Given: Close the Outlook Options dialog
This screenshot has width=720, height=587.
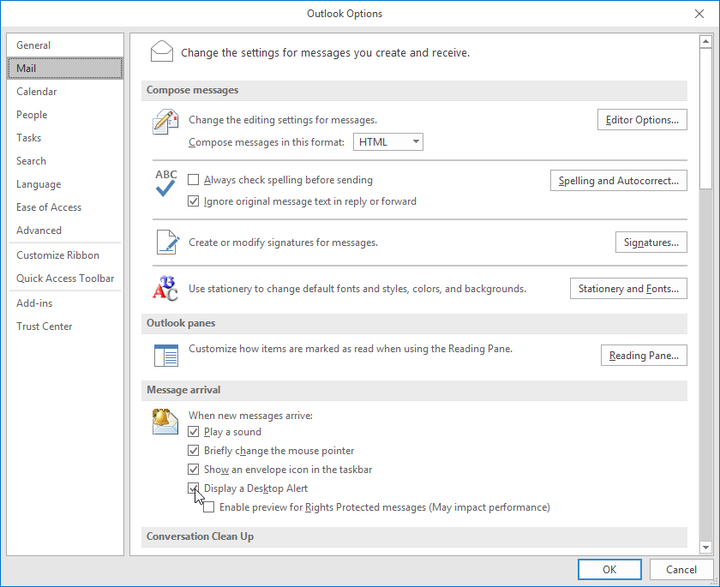Looking at the screenshot, I should tap(699, 14).
